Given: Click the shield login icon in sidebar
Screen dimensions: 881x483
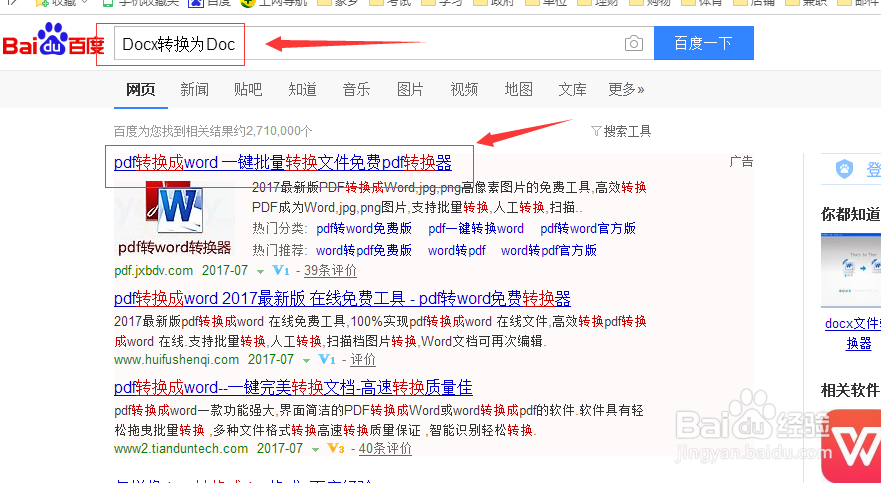Looking at the screenshot, I should [844, 169].
